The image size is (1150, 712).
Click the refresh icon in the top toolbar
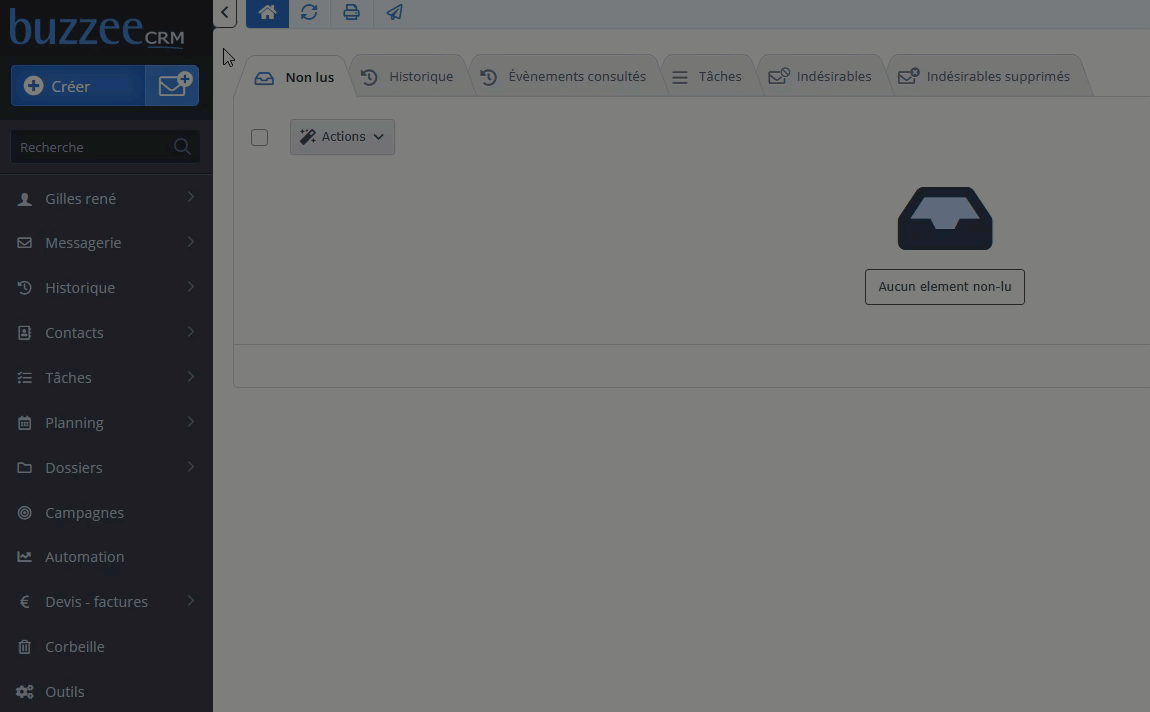pyautogui.click(x=309, y=13)
